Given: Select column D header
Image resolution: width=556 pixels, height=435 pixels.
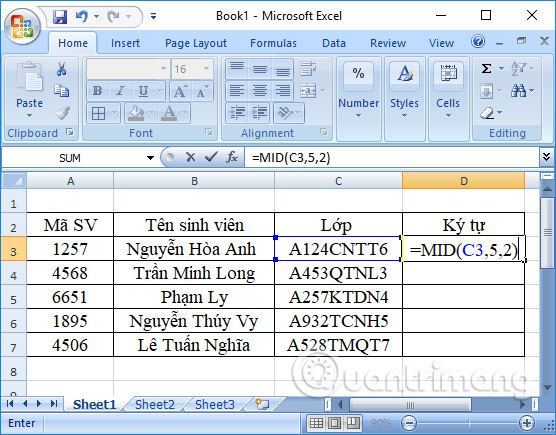Looking at the screenshot, I should (463, 181).
